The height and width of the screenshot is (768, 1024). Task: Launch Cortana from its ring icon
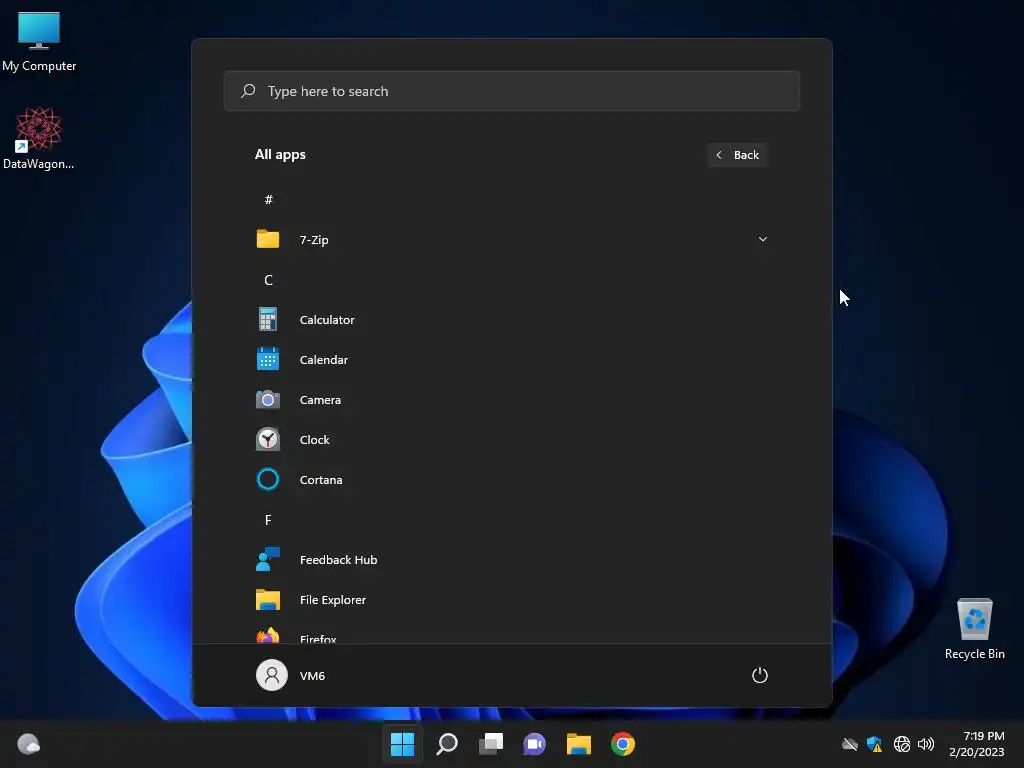(x=268, y=479)
